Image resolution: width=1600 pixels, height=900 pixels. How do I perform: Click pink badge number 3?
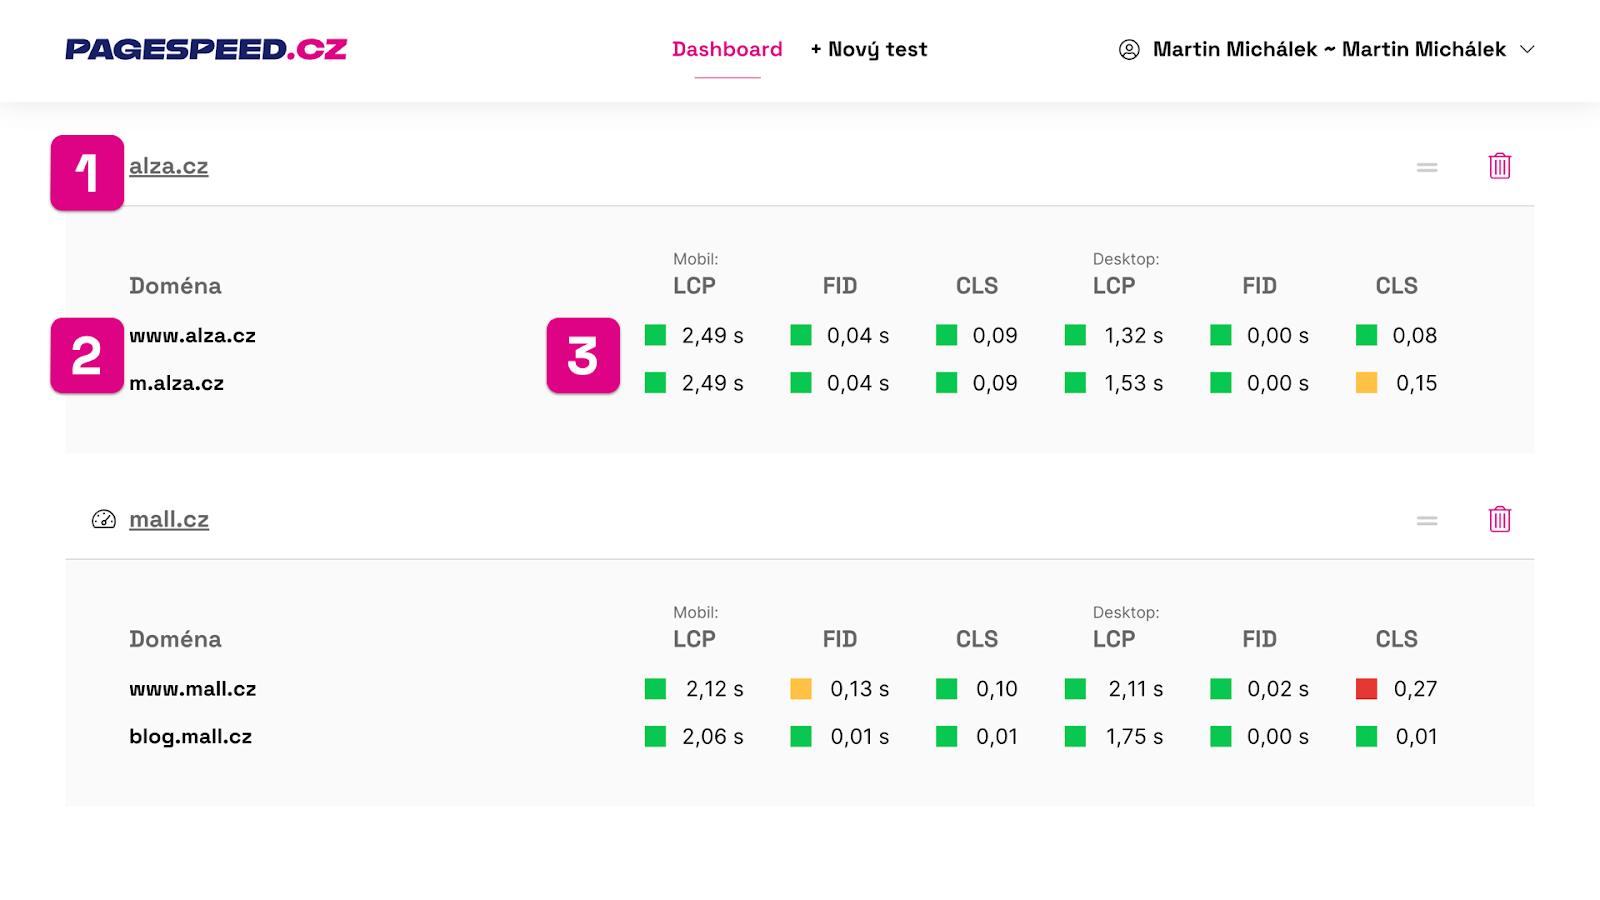583,356
